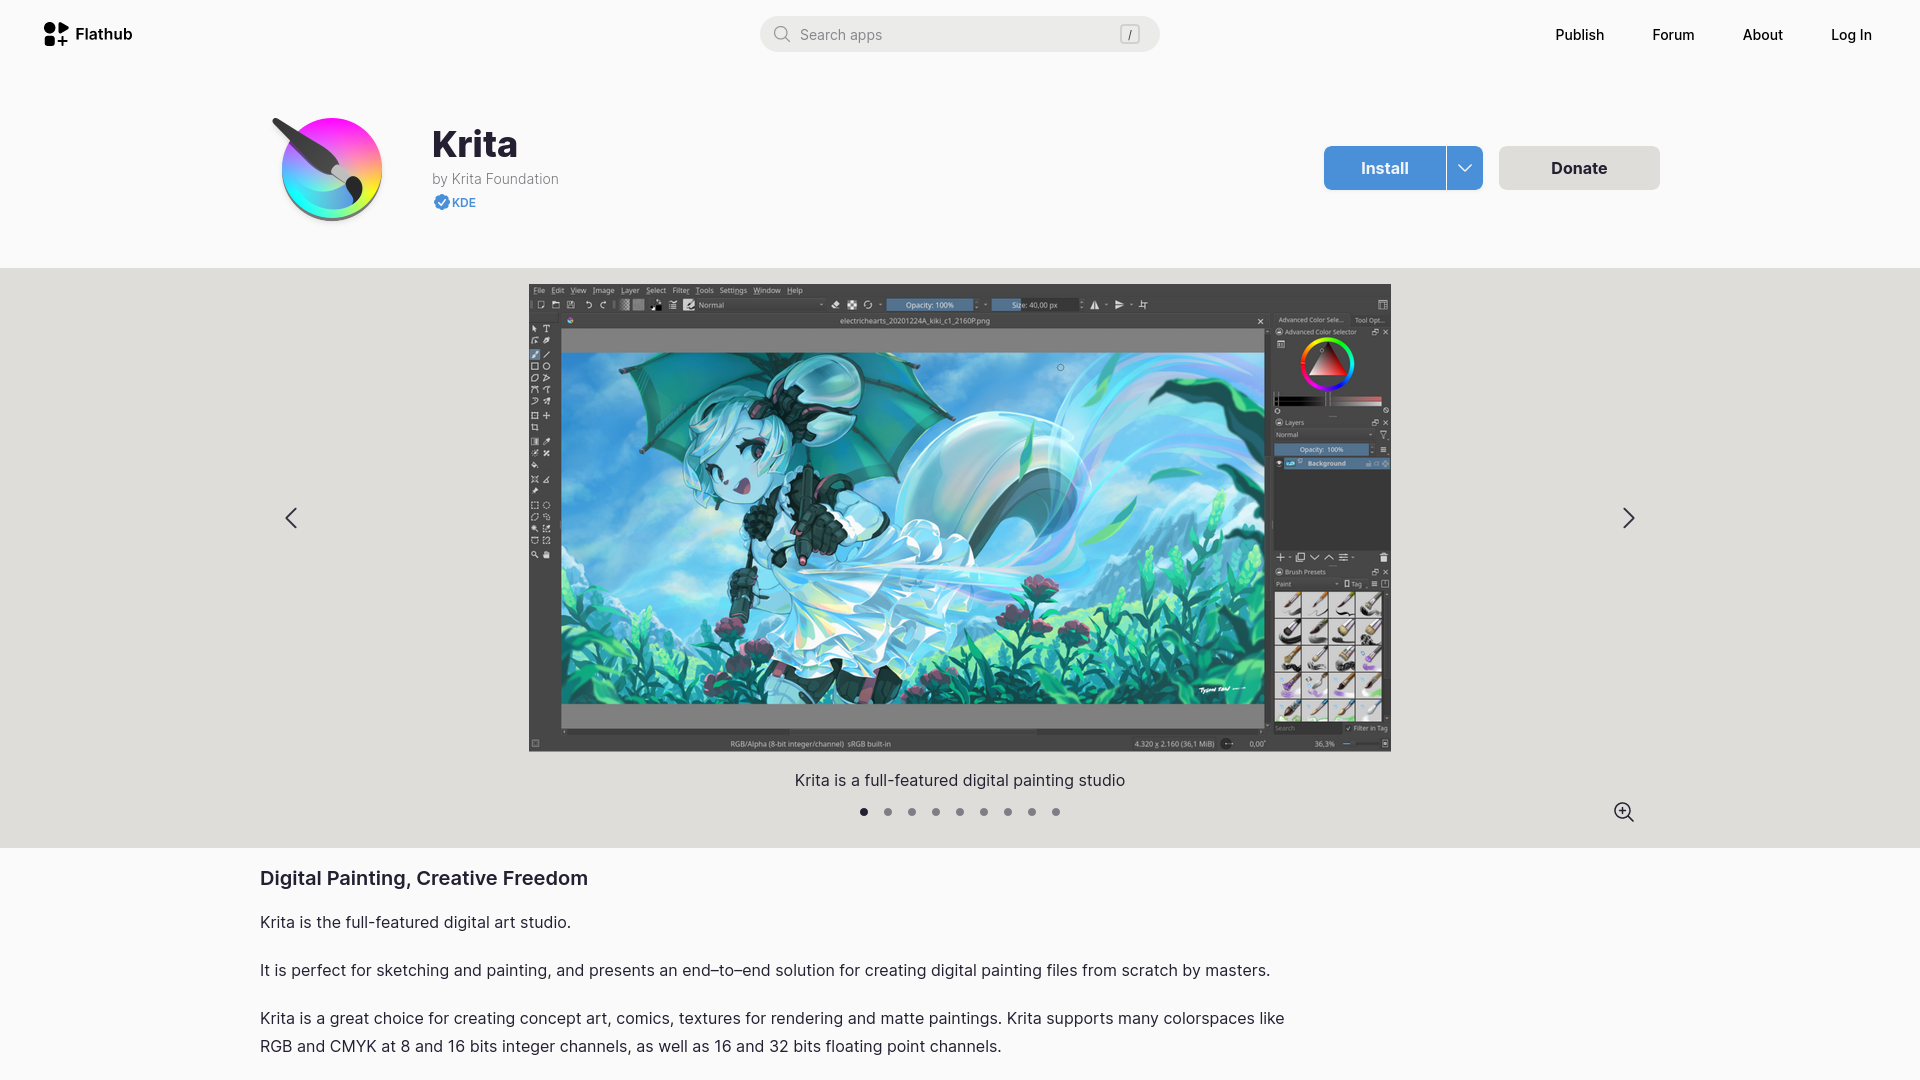Click the Install button
The image size is (1920, 1080).
coord(1384,168)
